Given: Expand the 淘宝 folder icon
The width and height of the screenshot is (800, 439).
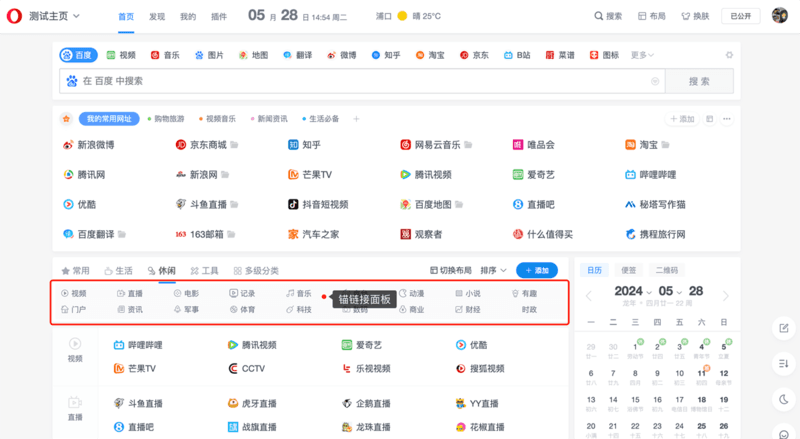Looking at the screenshot, I should 665,145.
